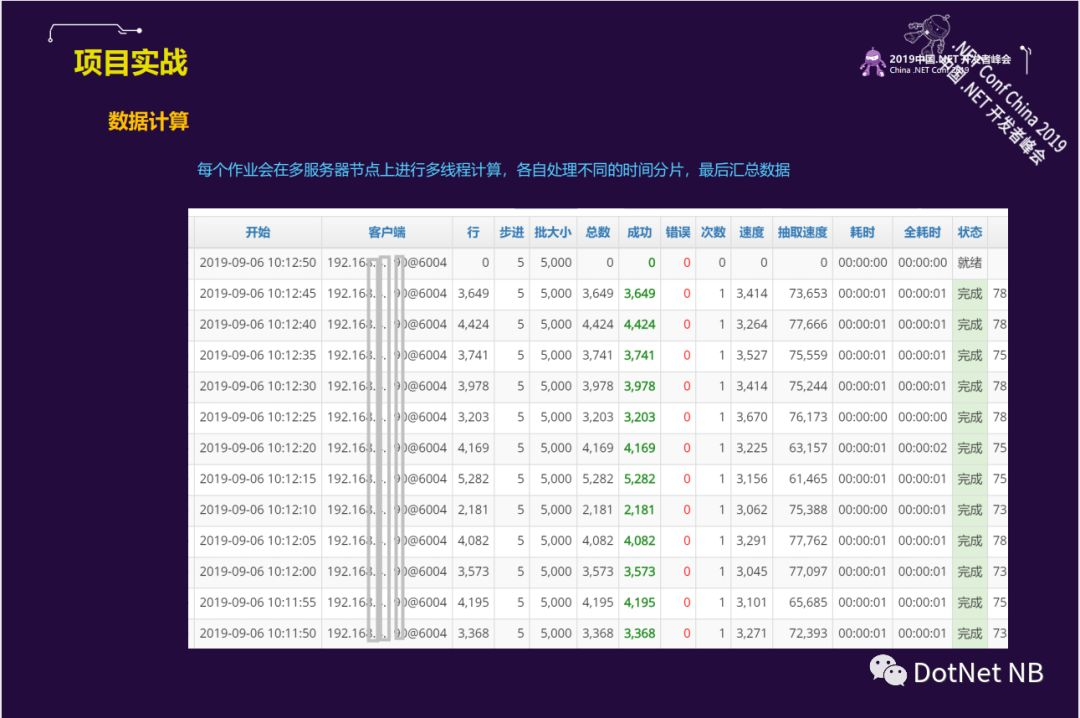Click the 项目实战 slide title

131,62
